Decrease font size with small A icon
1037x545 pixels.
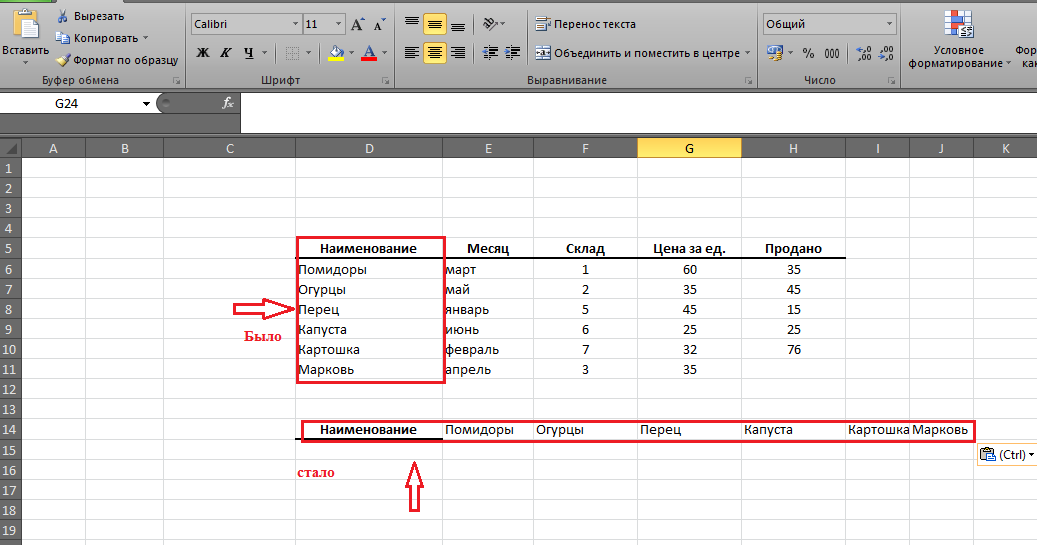(379, 24)
